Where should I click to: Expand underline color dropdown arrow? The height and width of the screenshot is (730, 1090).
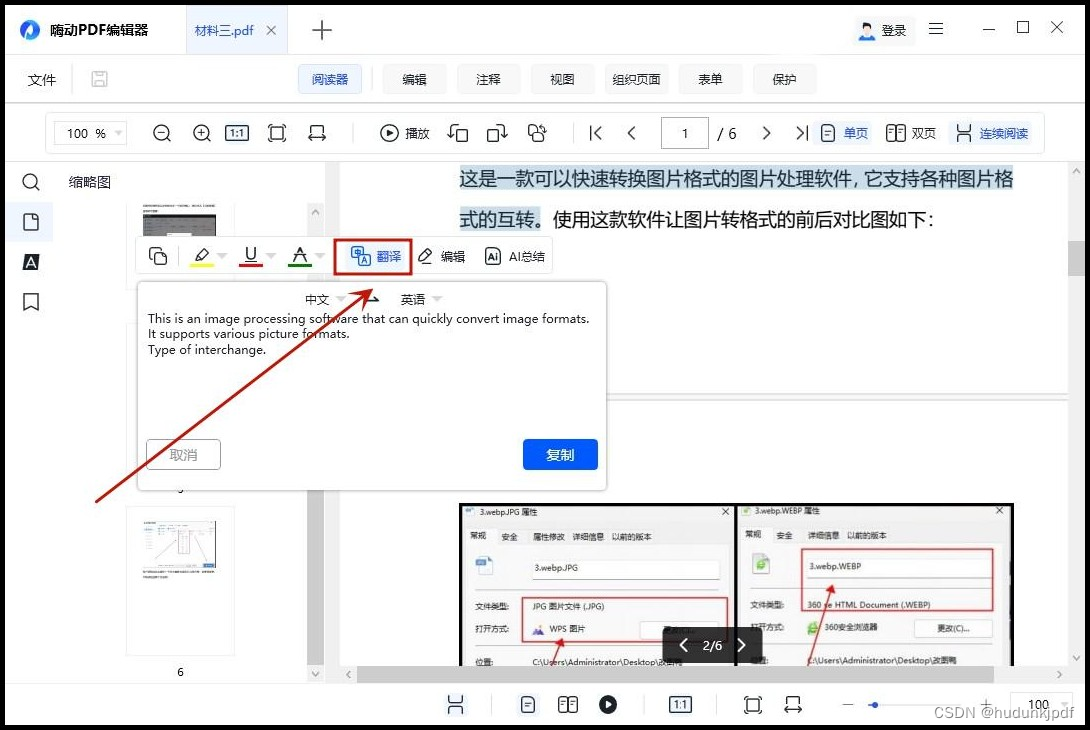(271, 256)
